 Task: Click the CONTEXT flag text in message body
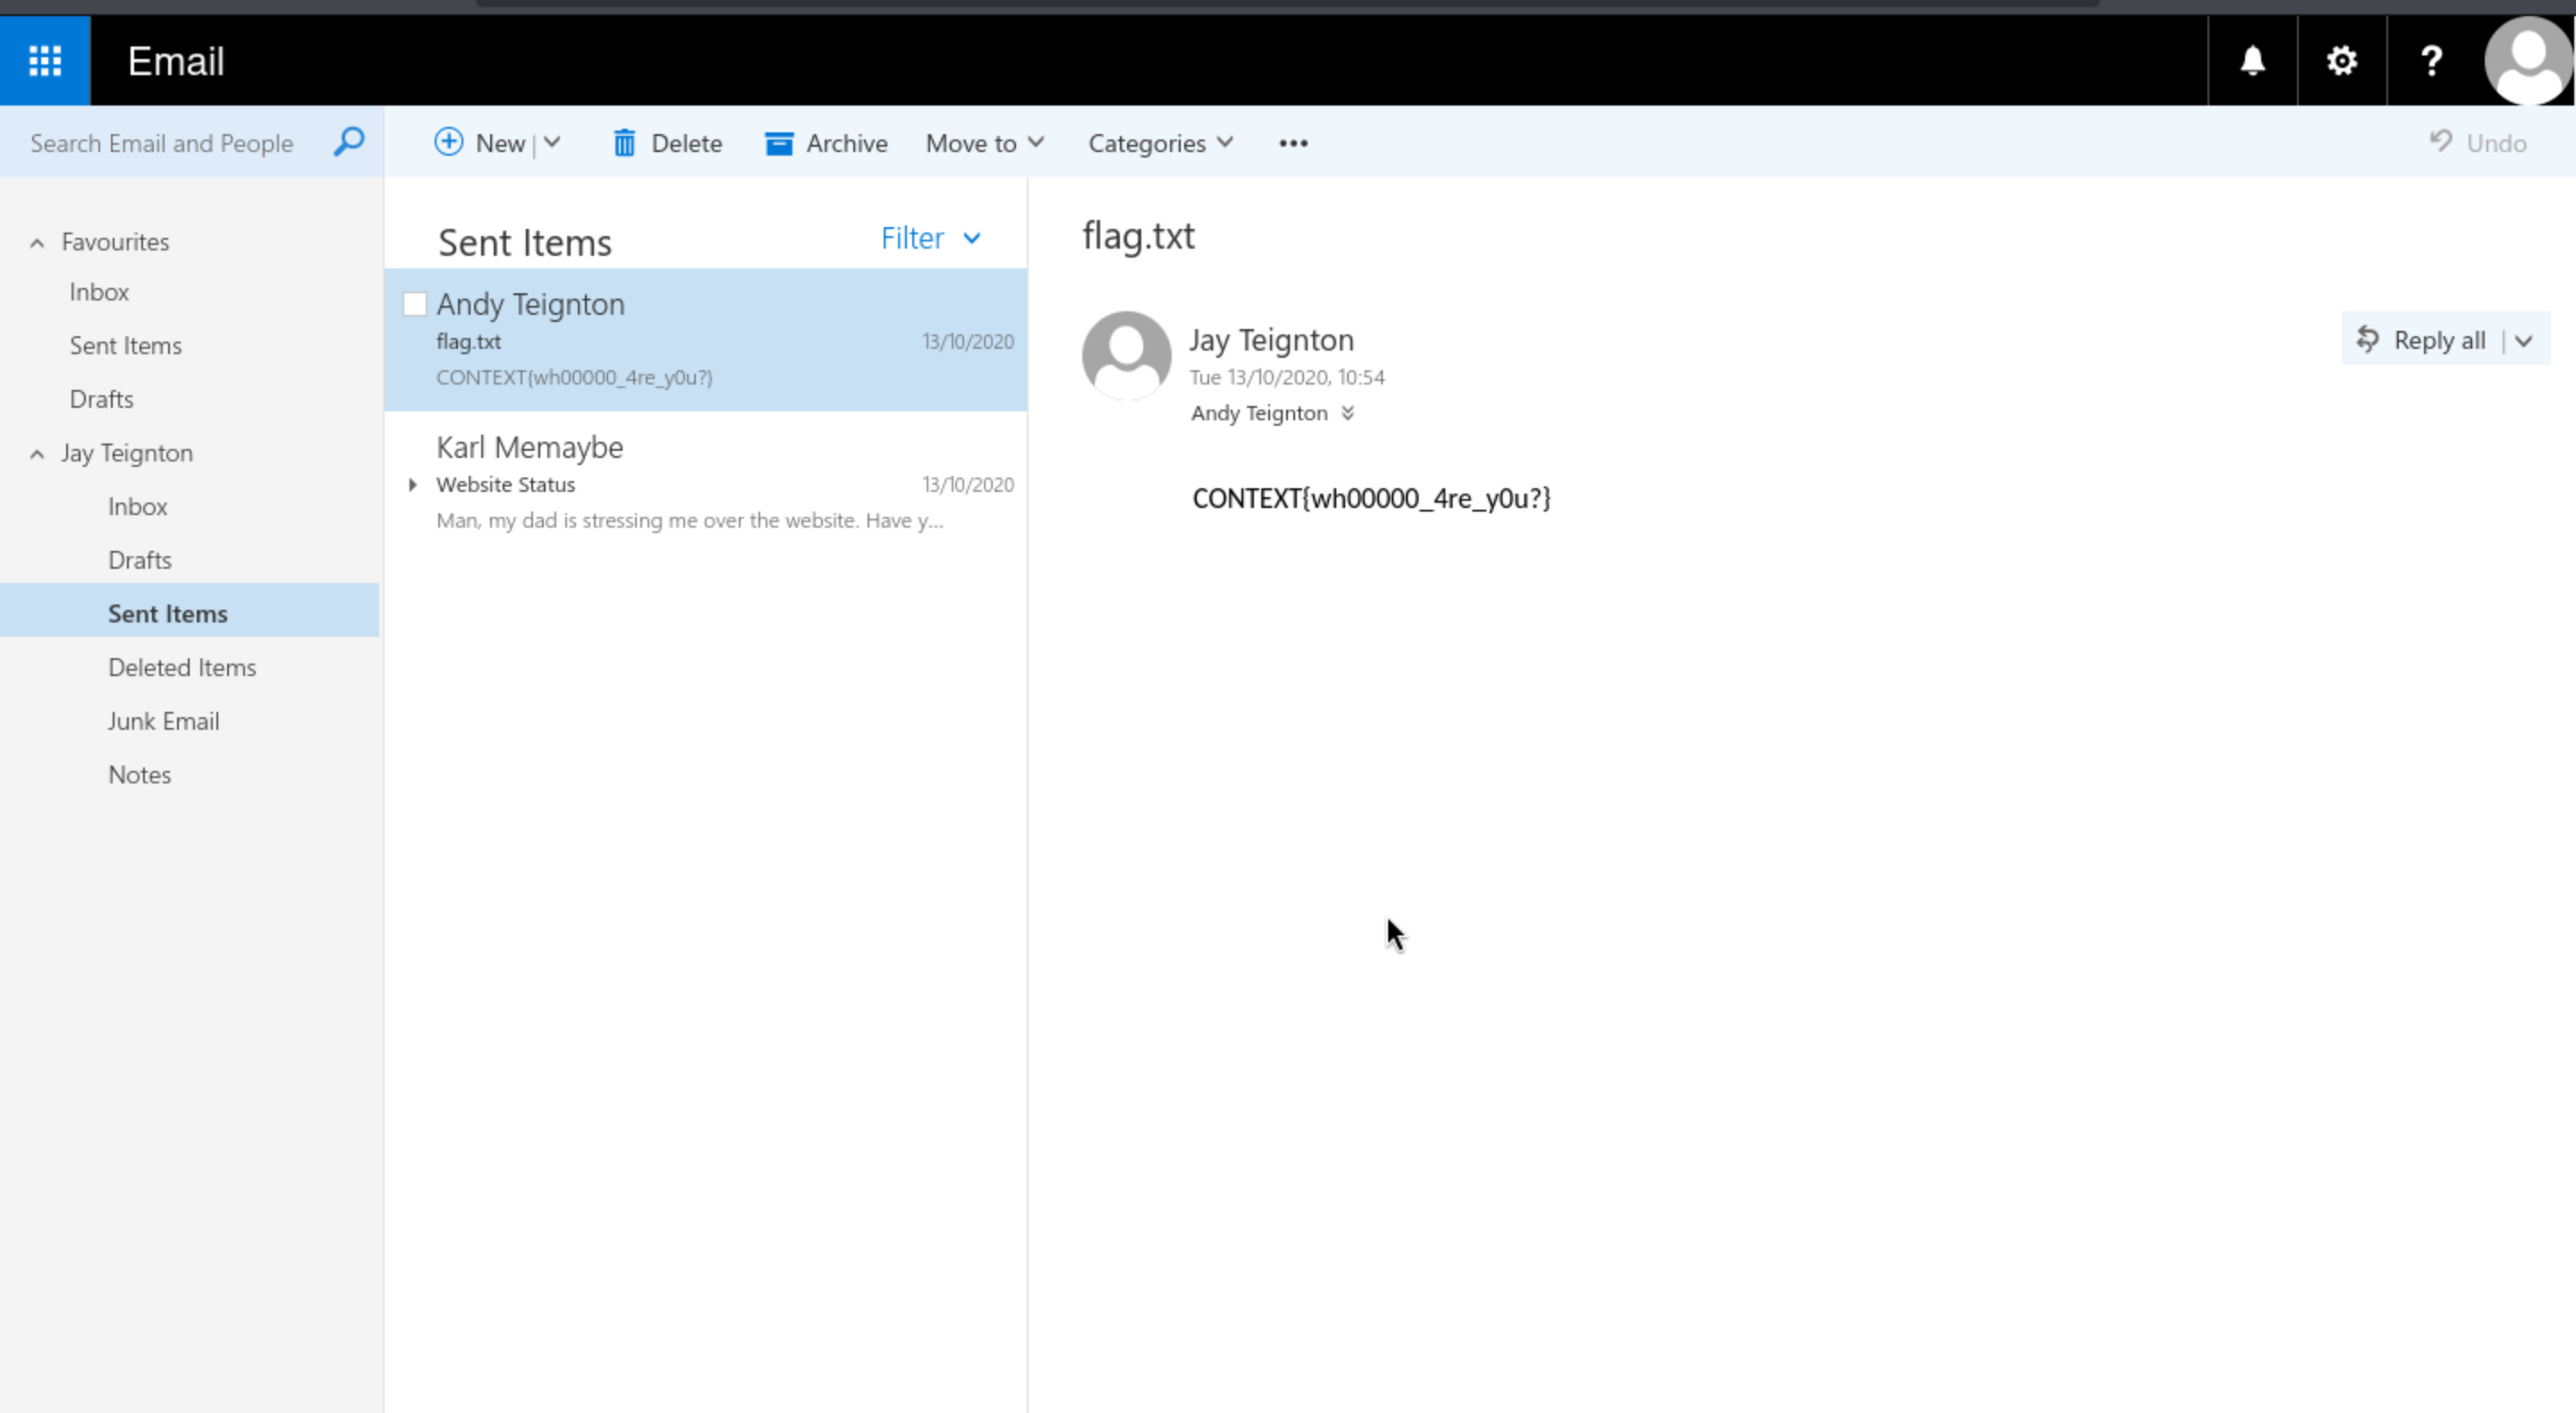point(1371,498)
